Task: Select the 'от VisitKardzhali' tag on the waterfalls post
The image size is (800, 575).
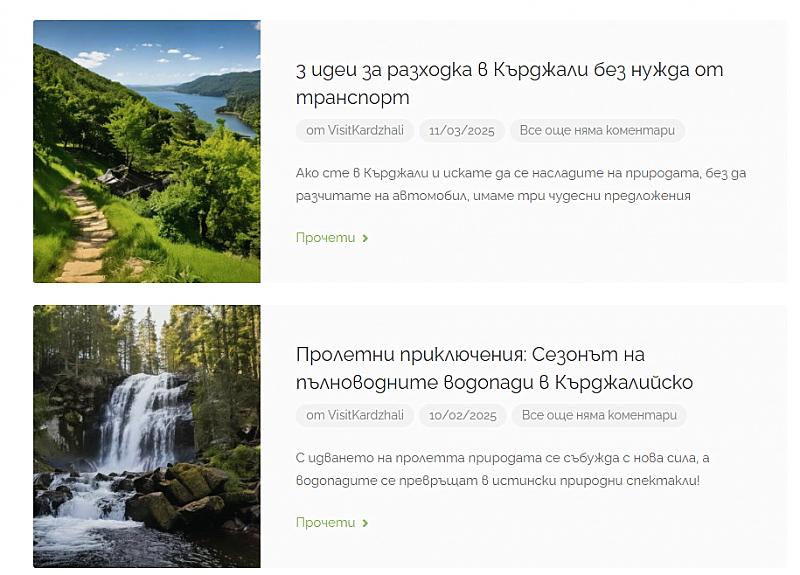Action: (x=355, y=415)
